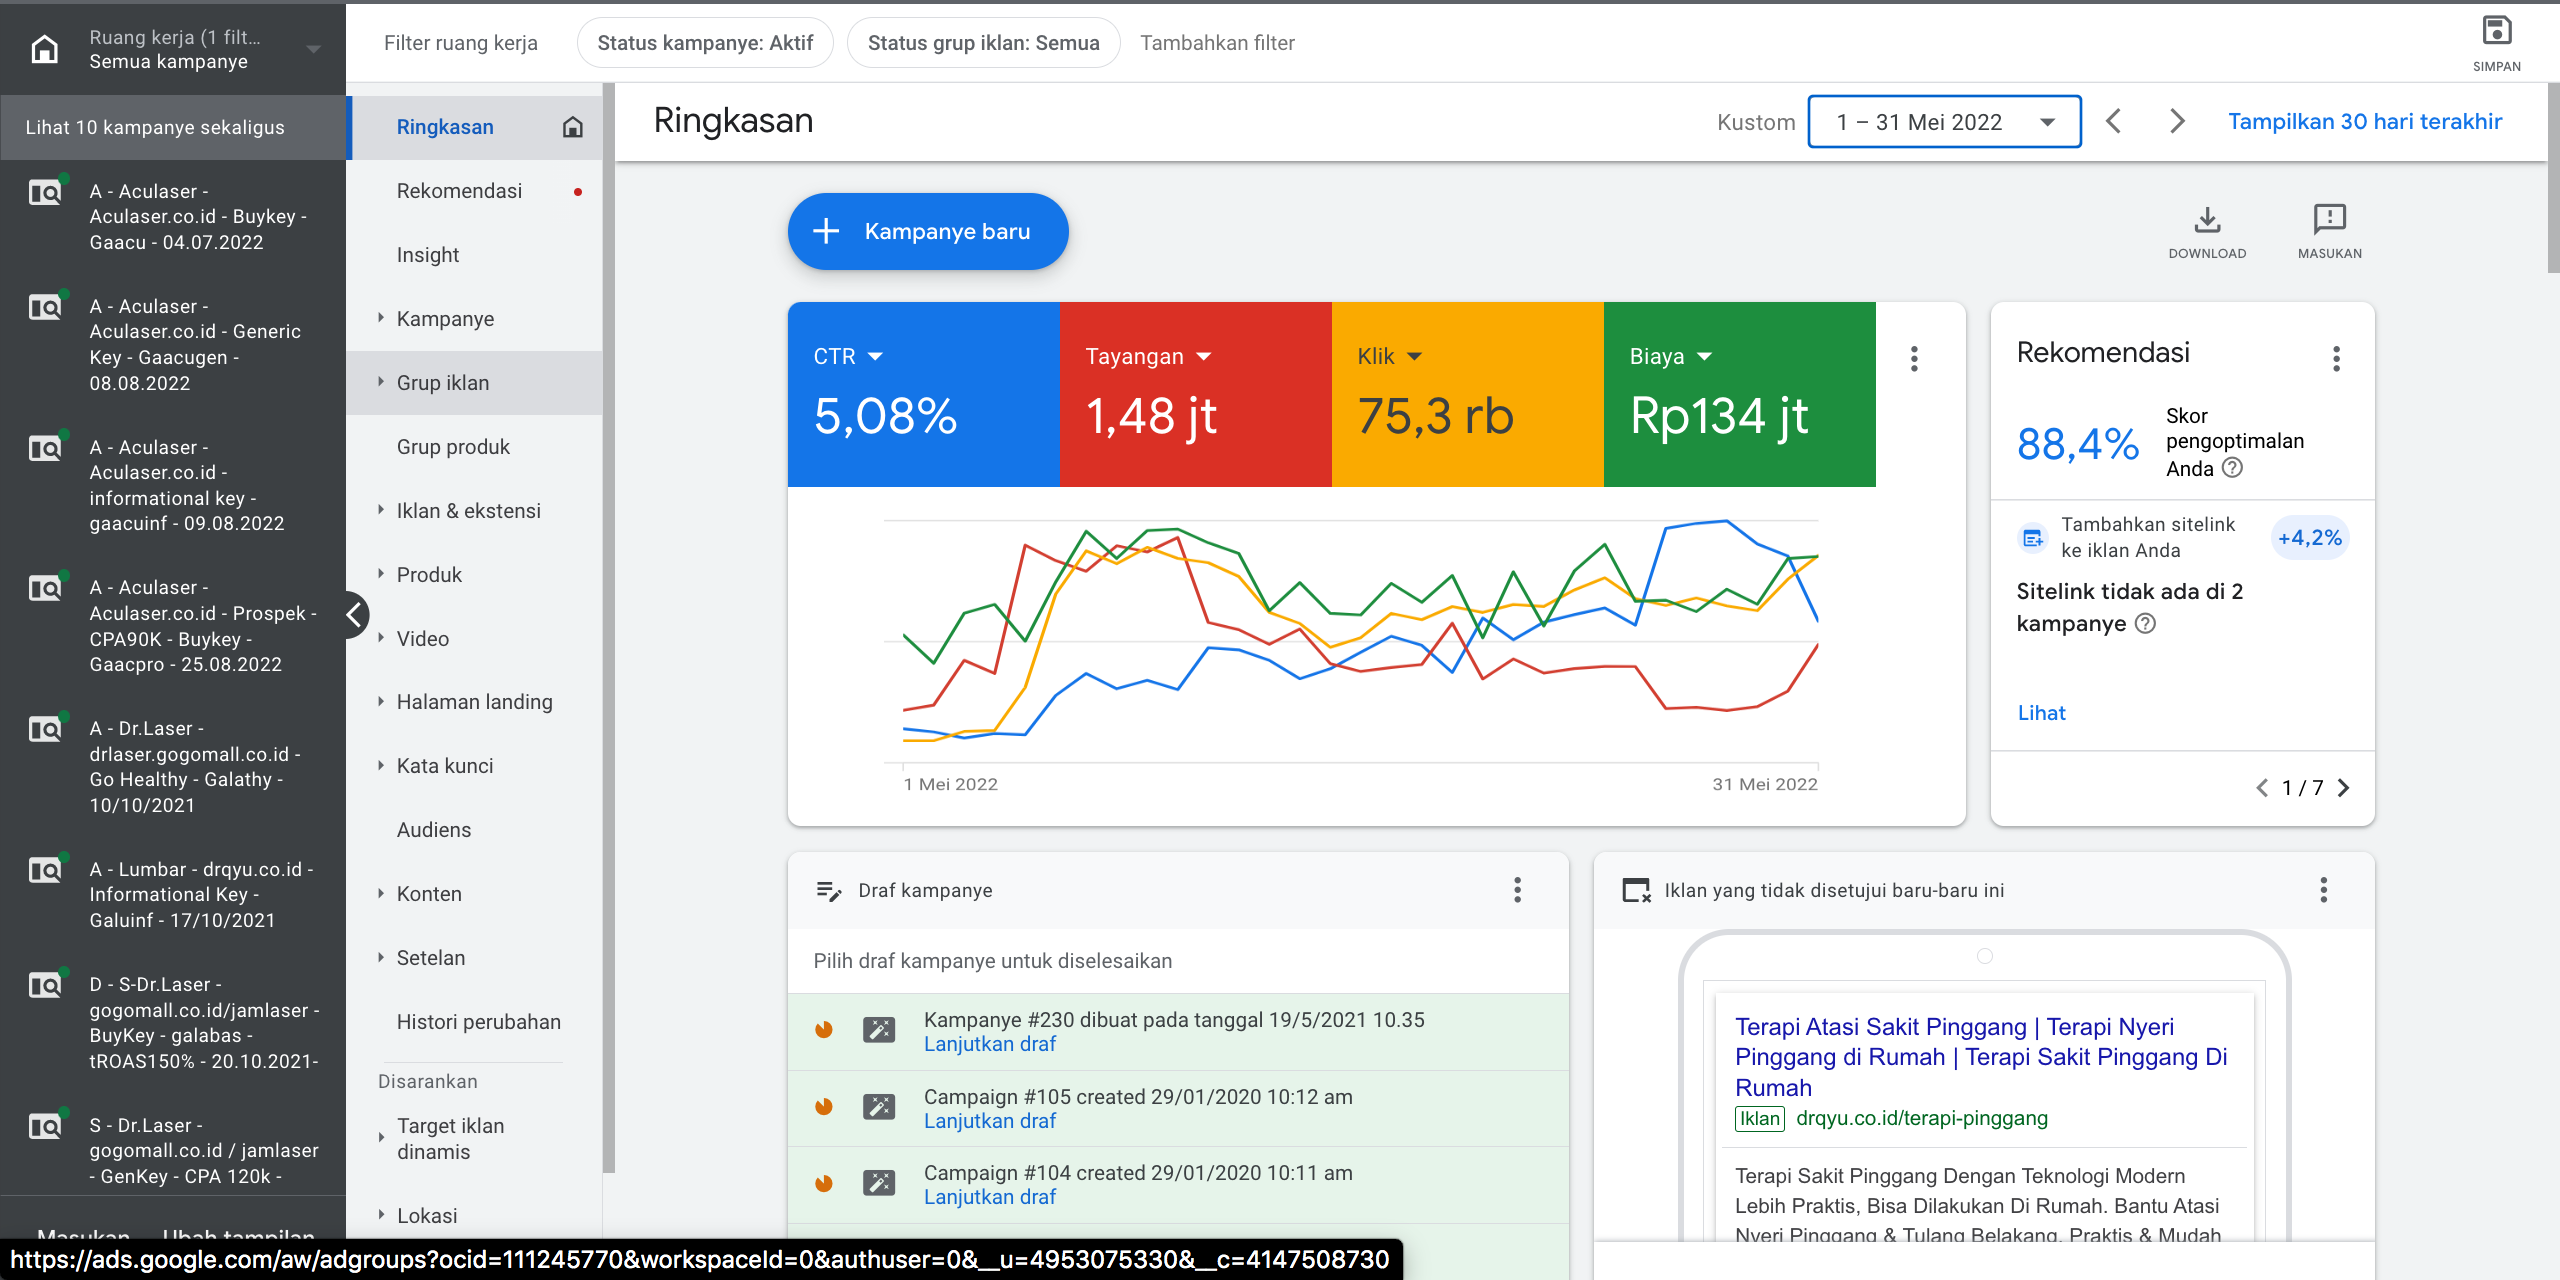Click the sitelink icon in the Rekomendasi card
The height and width of the screenshot is (1280, 2560).
2032,537
